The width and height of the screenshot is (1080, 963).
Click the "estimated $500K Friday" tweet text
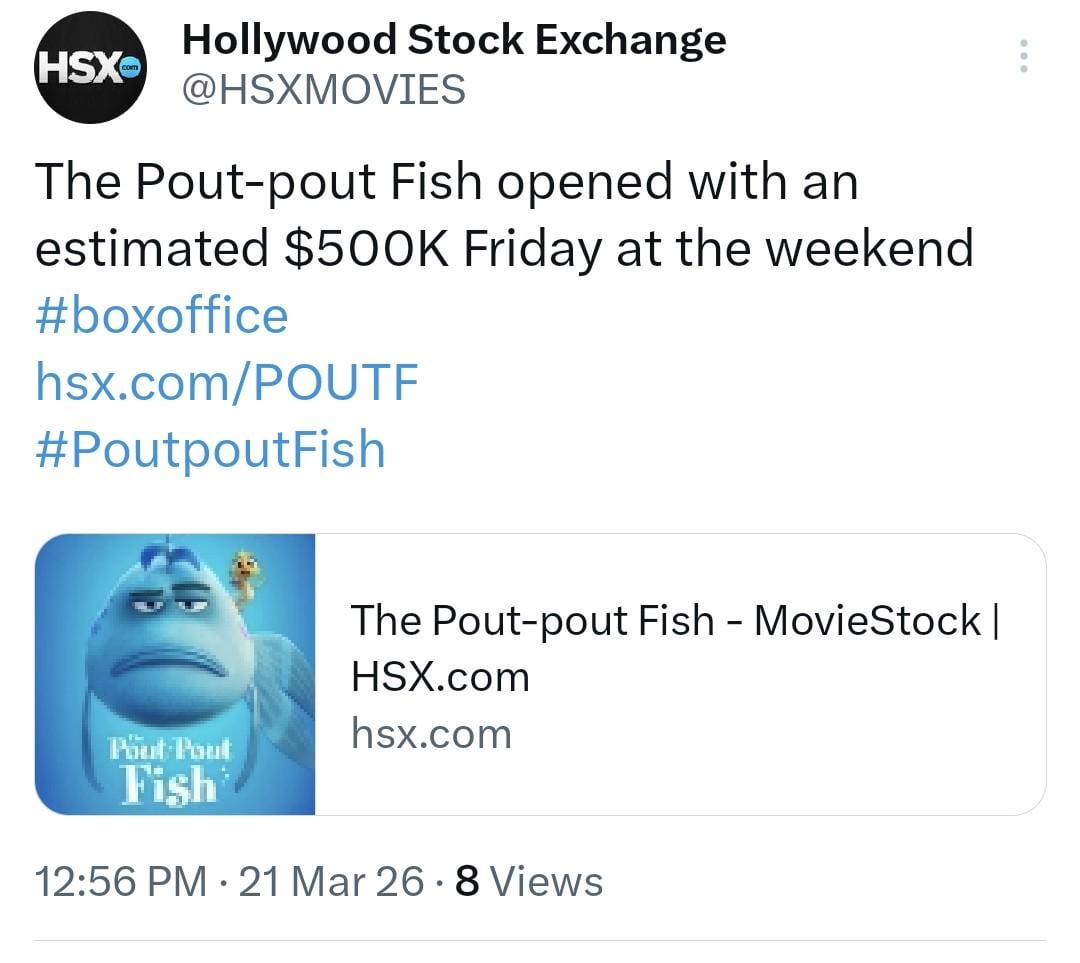320,248
